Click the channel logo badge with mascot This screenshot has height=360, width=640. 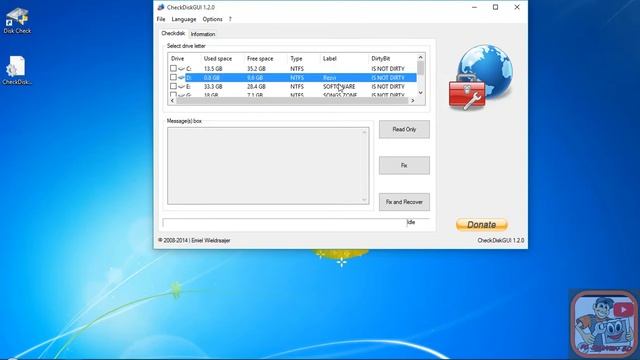(604, 324)
